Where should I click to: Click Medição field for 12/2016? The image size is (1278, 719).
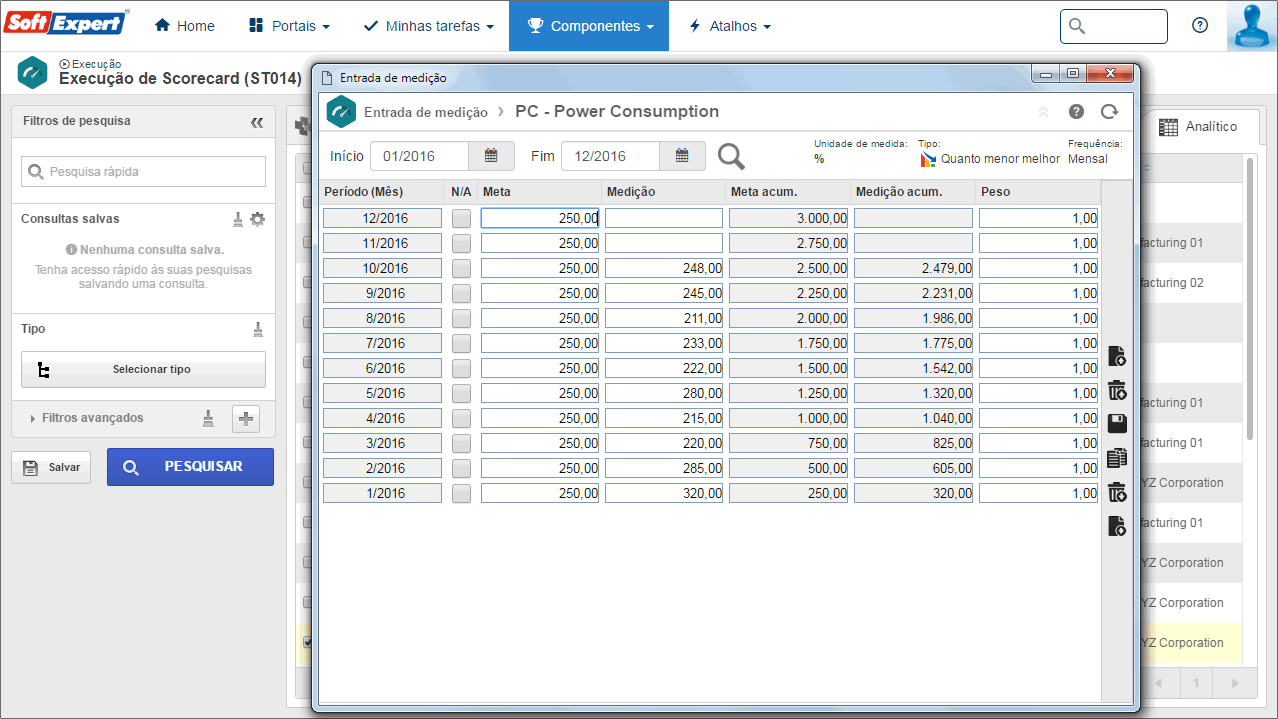click(x=664, y=218)
